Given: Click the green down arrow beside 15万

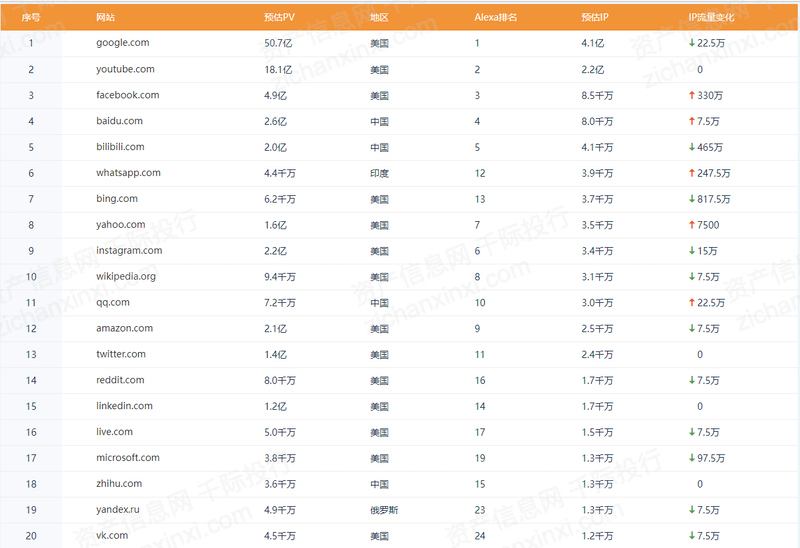Looking at the screenshot, I should tap(691, 251).
